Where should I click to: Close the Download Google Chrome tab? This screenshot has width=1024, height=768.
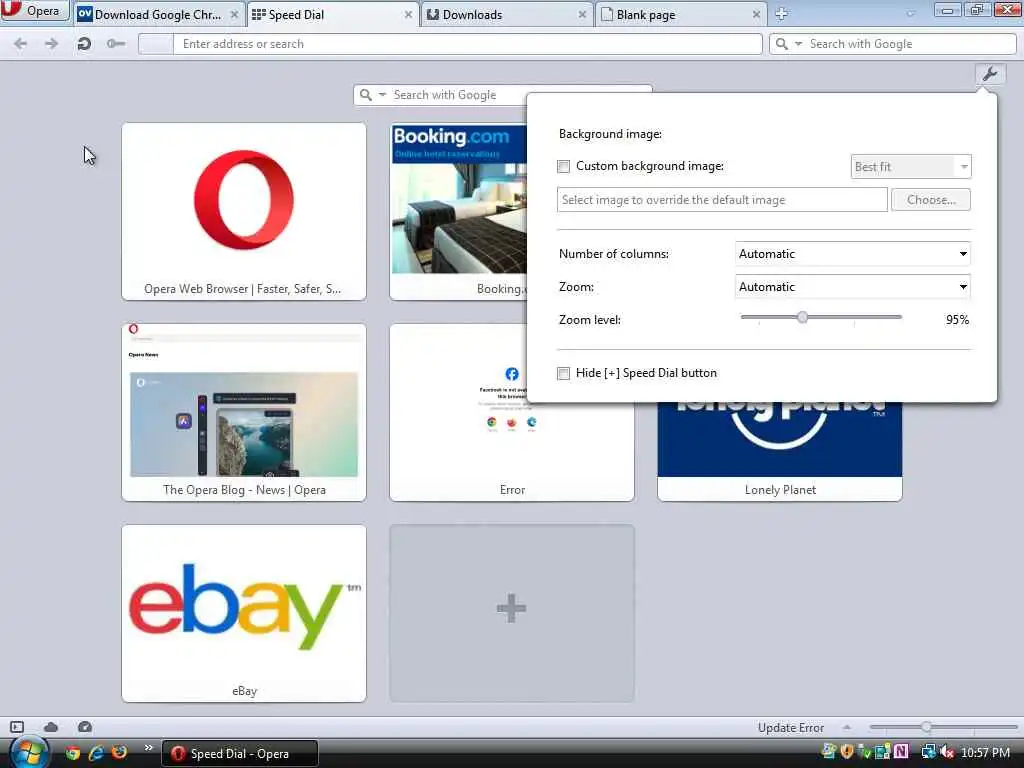pyautogui.click(x=234, y=14)
